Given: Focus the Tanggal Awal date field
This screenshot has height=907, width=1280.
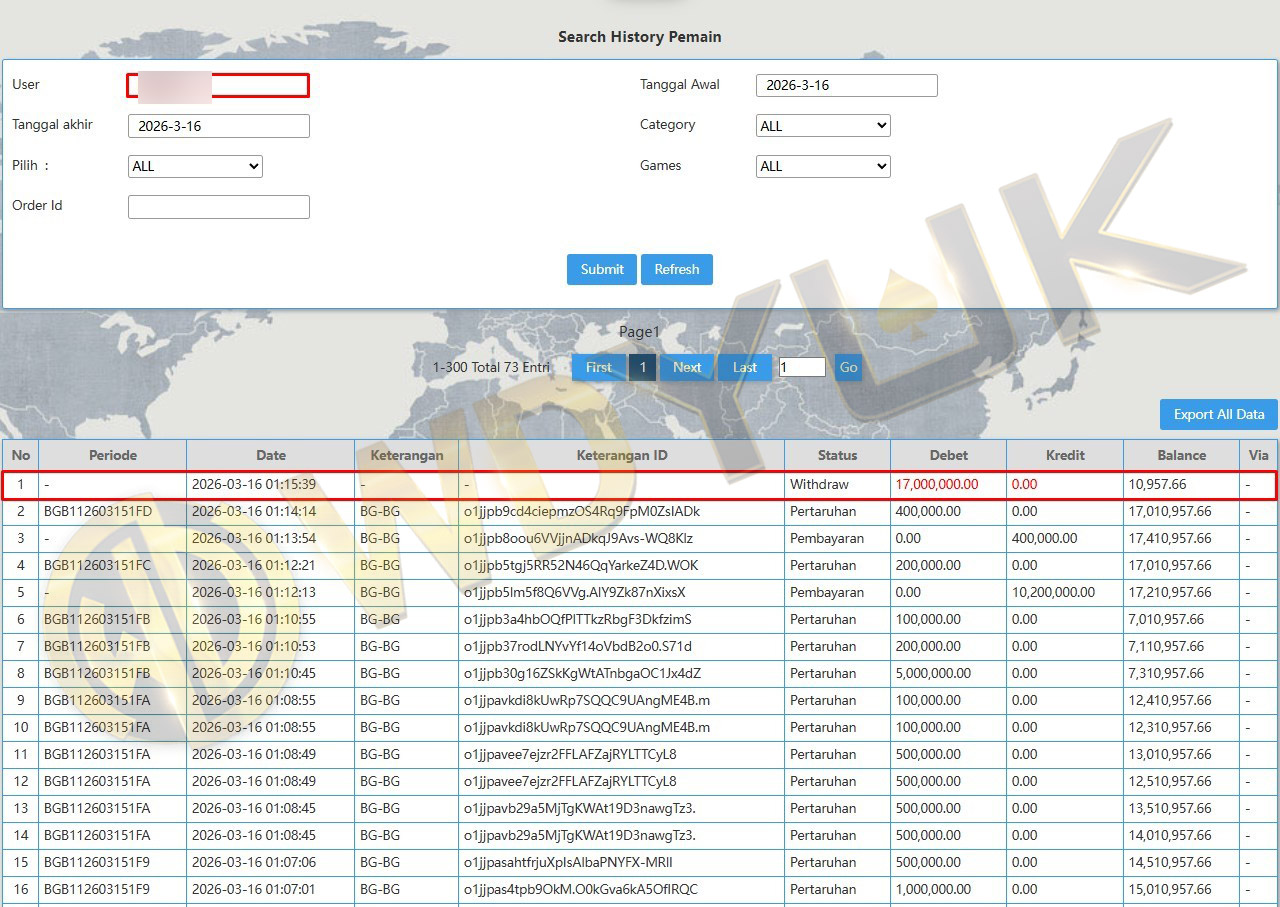Looking at the screenshot, I should 846,86.
